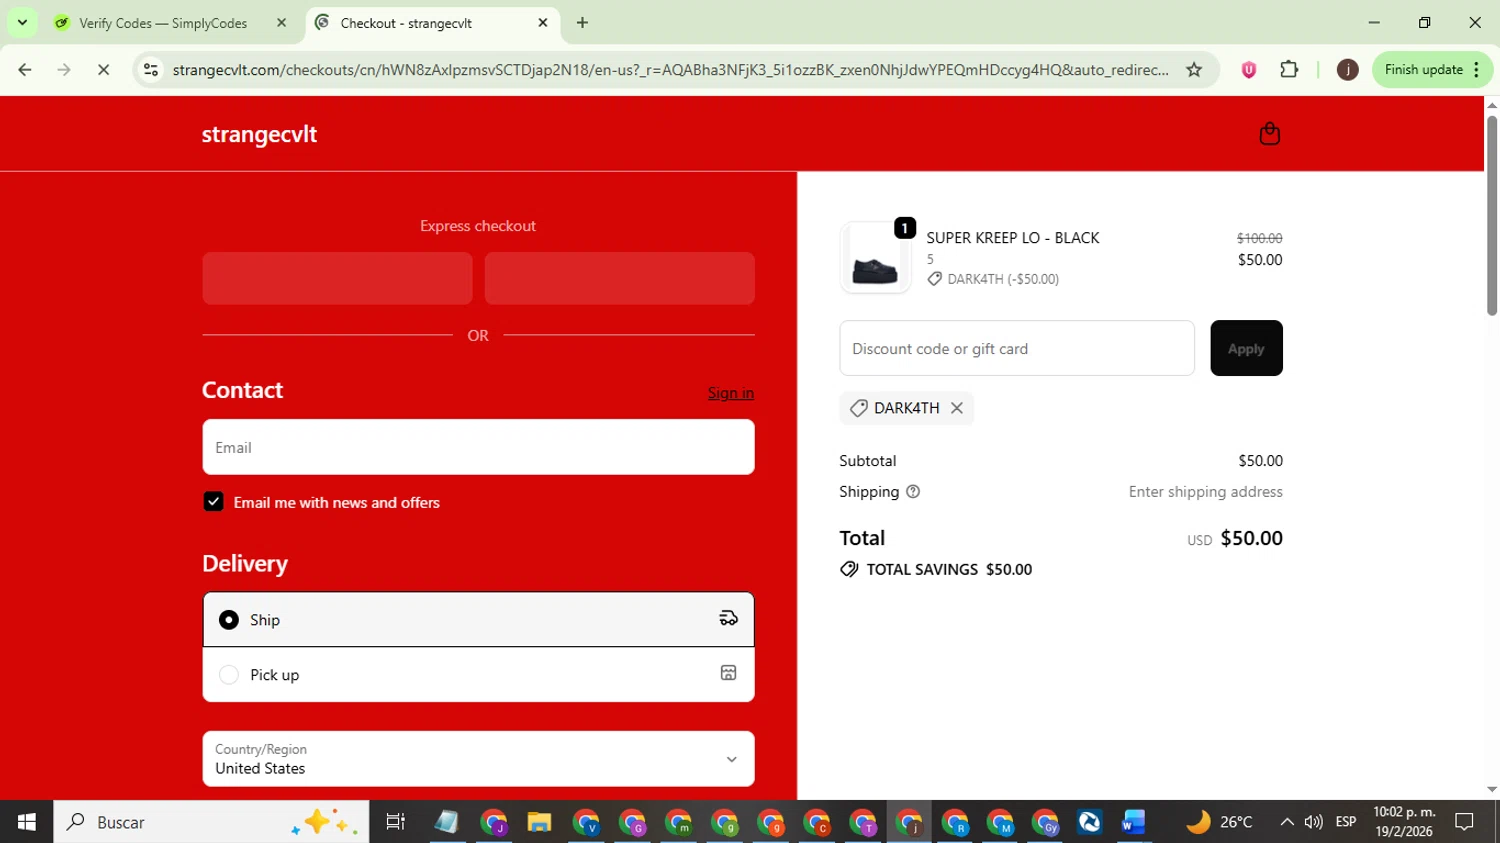Click the Enter shipping address text
1500x843 pixels.
click(x=1205, y=492)
